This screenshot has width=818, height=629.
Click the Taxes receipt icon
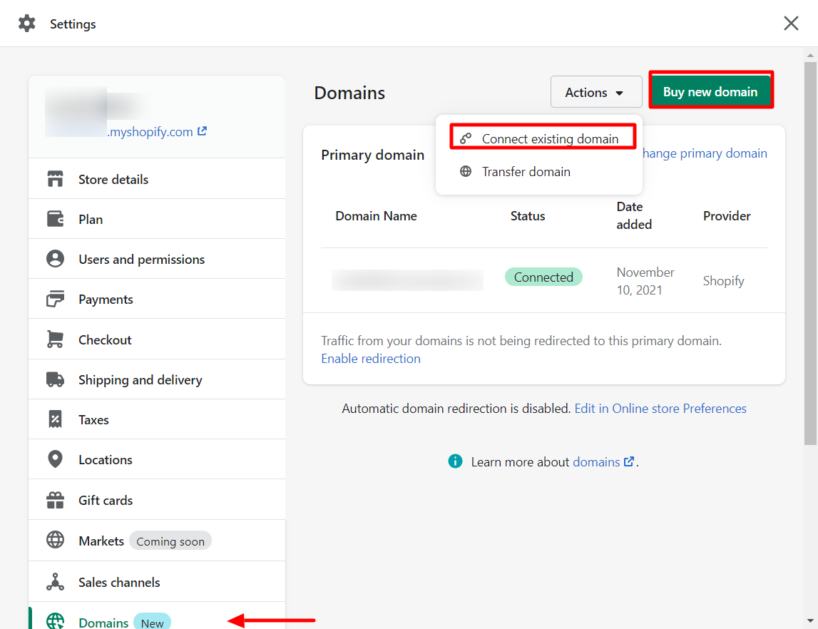(56, 420)
